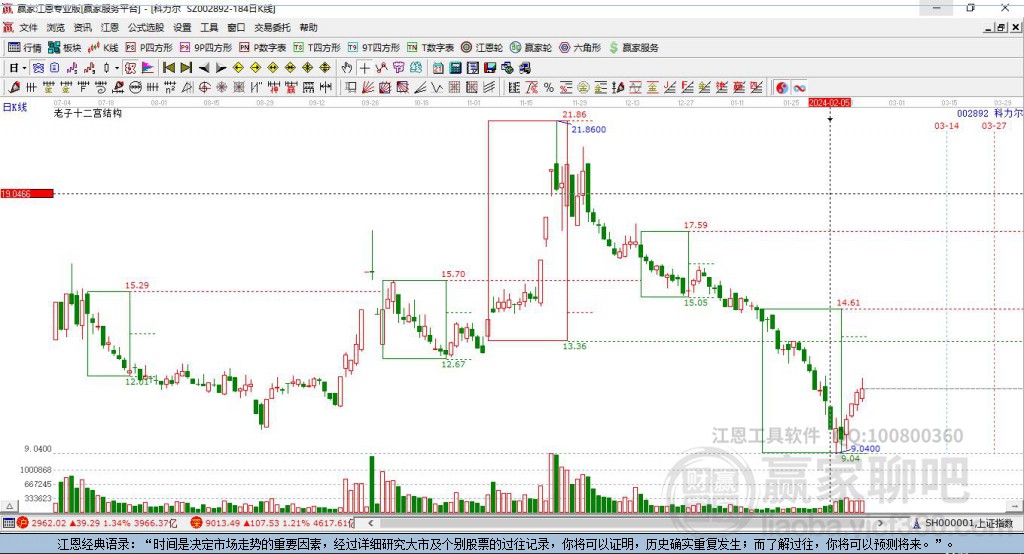Open the 浏览 menu

[x=56, y=27]
